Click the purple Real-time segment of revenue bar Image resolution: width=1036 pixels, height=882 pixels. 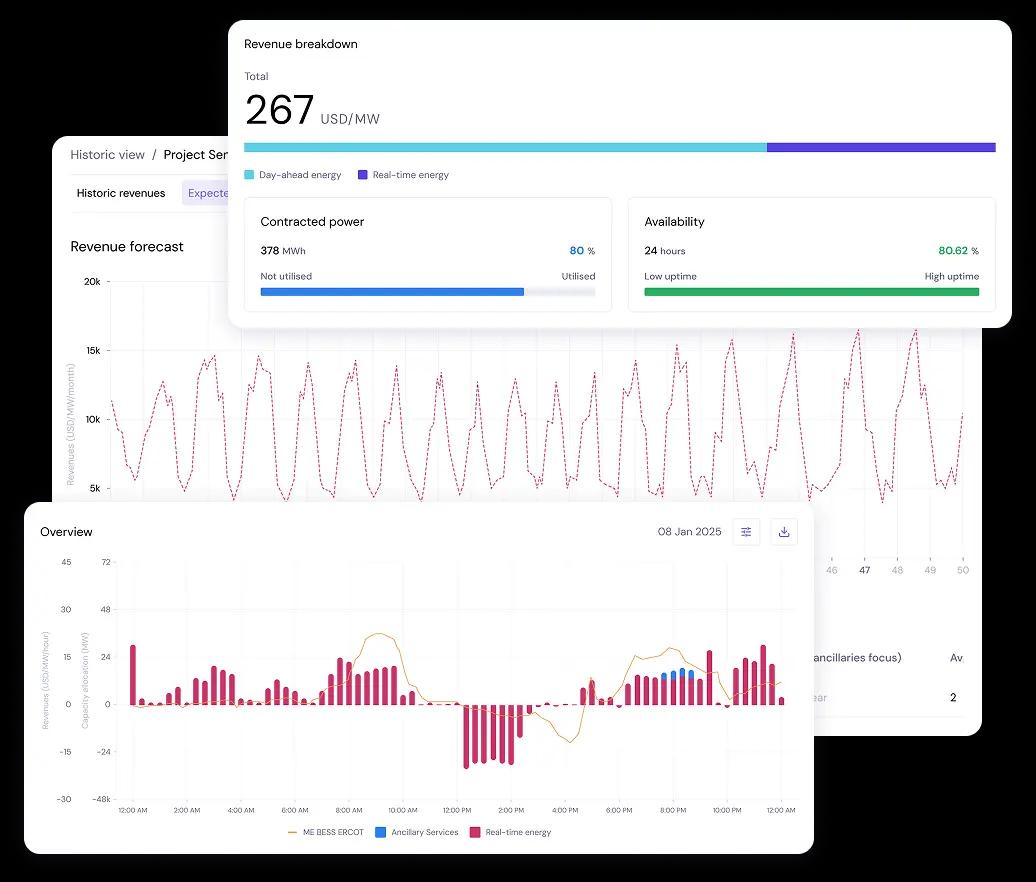pyautogui.click(x=880, y=147)
